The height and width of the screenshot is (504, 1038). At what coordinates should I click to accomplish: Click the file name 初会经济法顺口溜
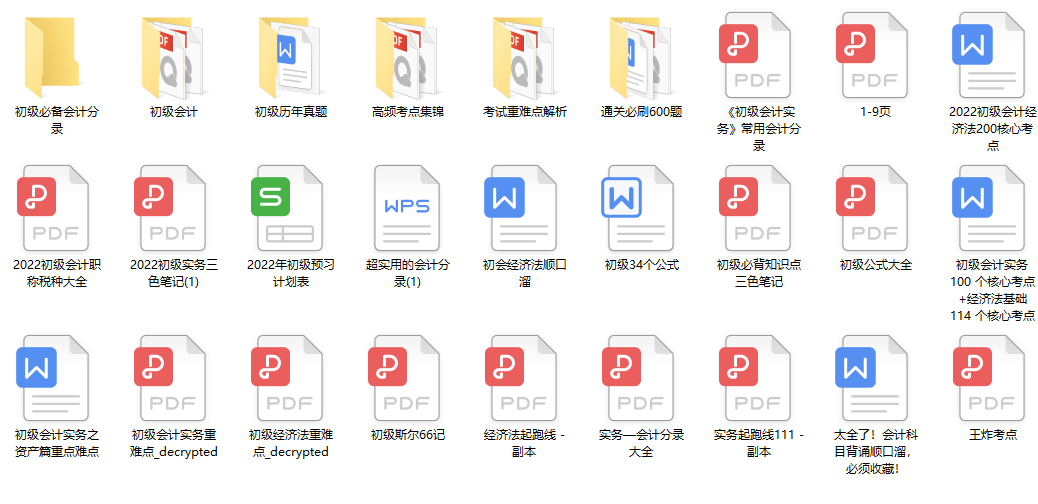point(525,274)
